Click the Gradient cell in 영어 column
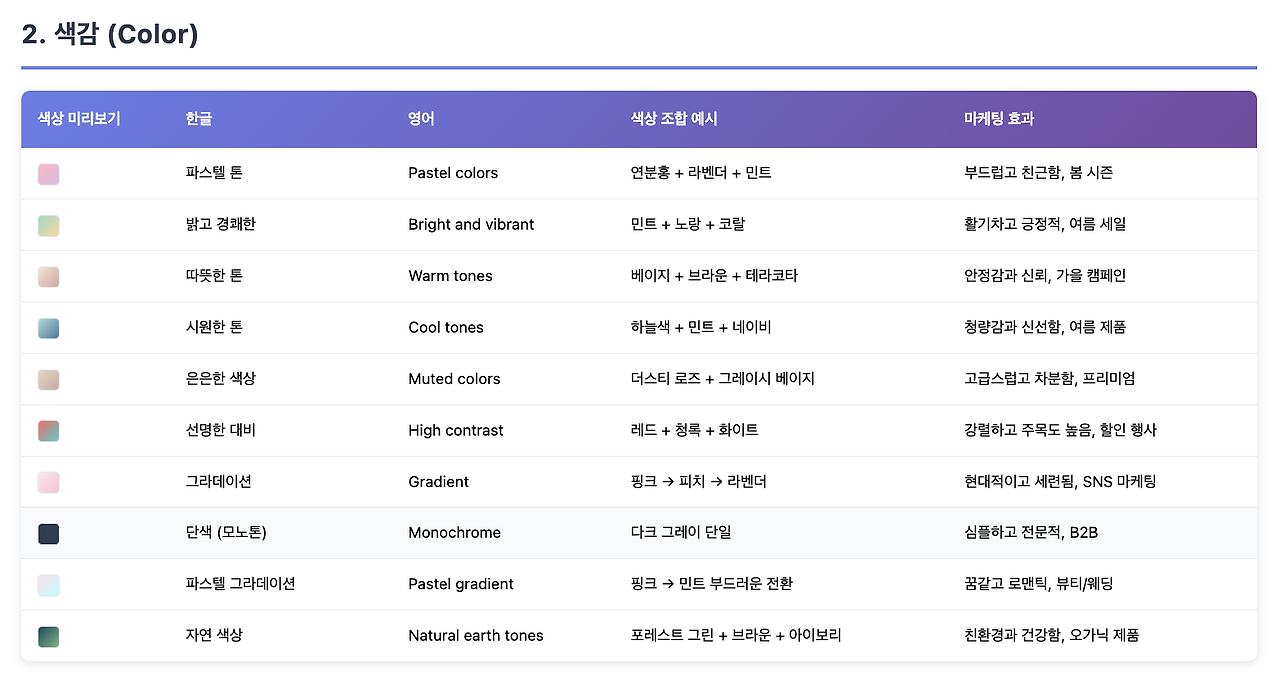Screen dimensions: 1280x693 [438, 481]
